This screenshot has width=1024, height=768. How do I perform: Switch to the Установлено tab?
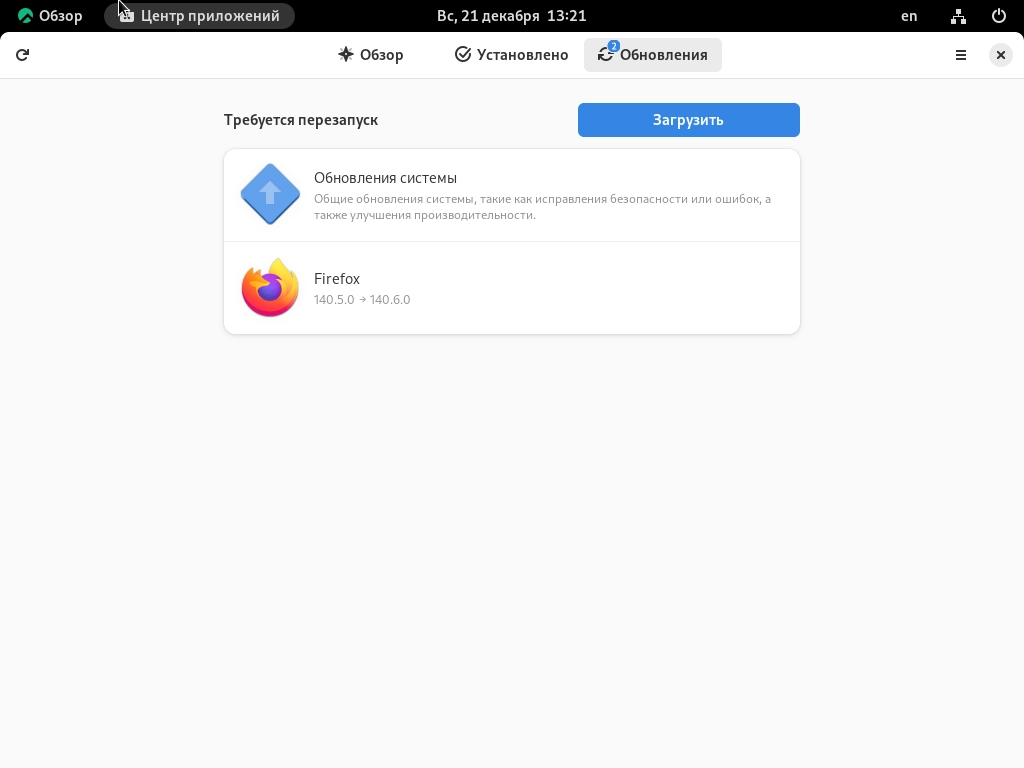[511, 55]
